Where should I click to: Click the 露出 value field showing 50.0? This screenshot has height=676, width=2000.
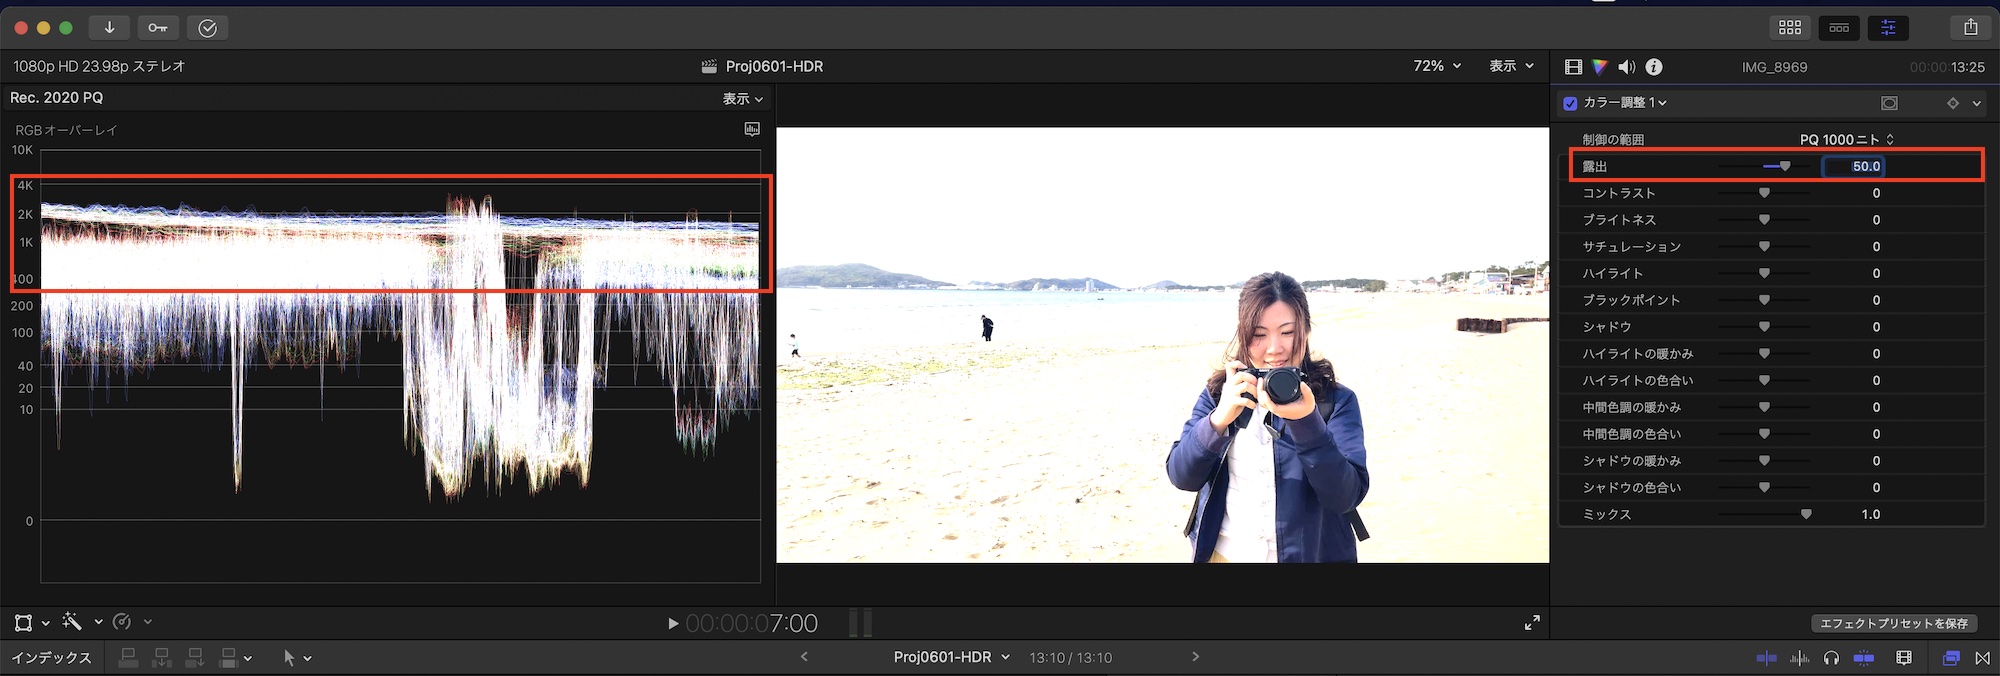click(x=1865, y=167)
